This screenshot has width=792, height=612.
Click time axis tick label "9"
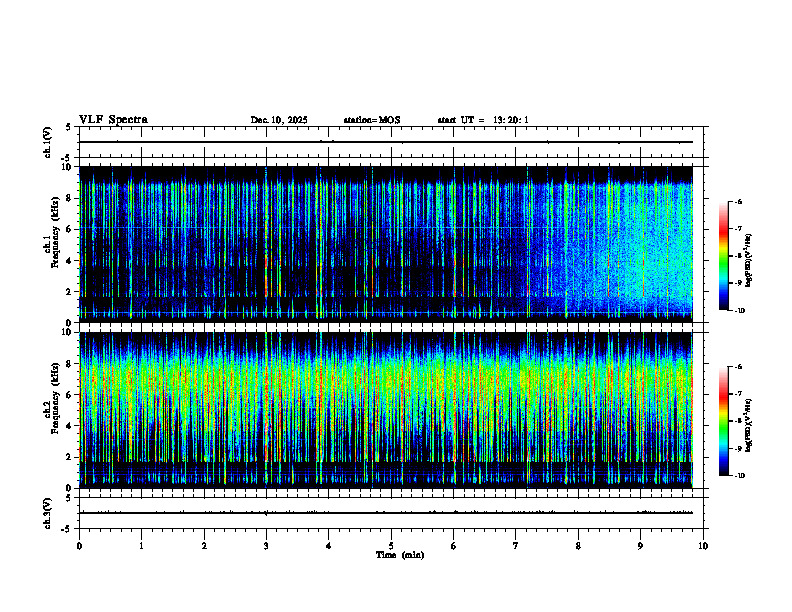click(x=640, y=546)
